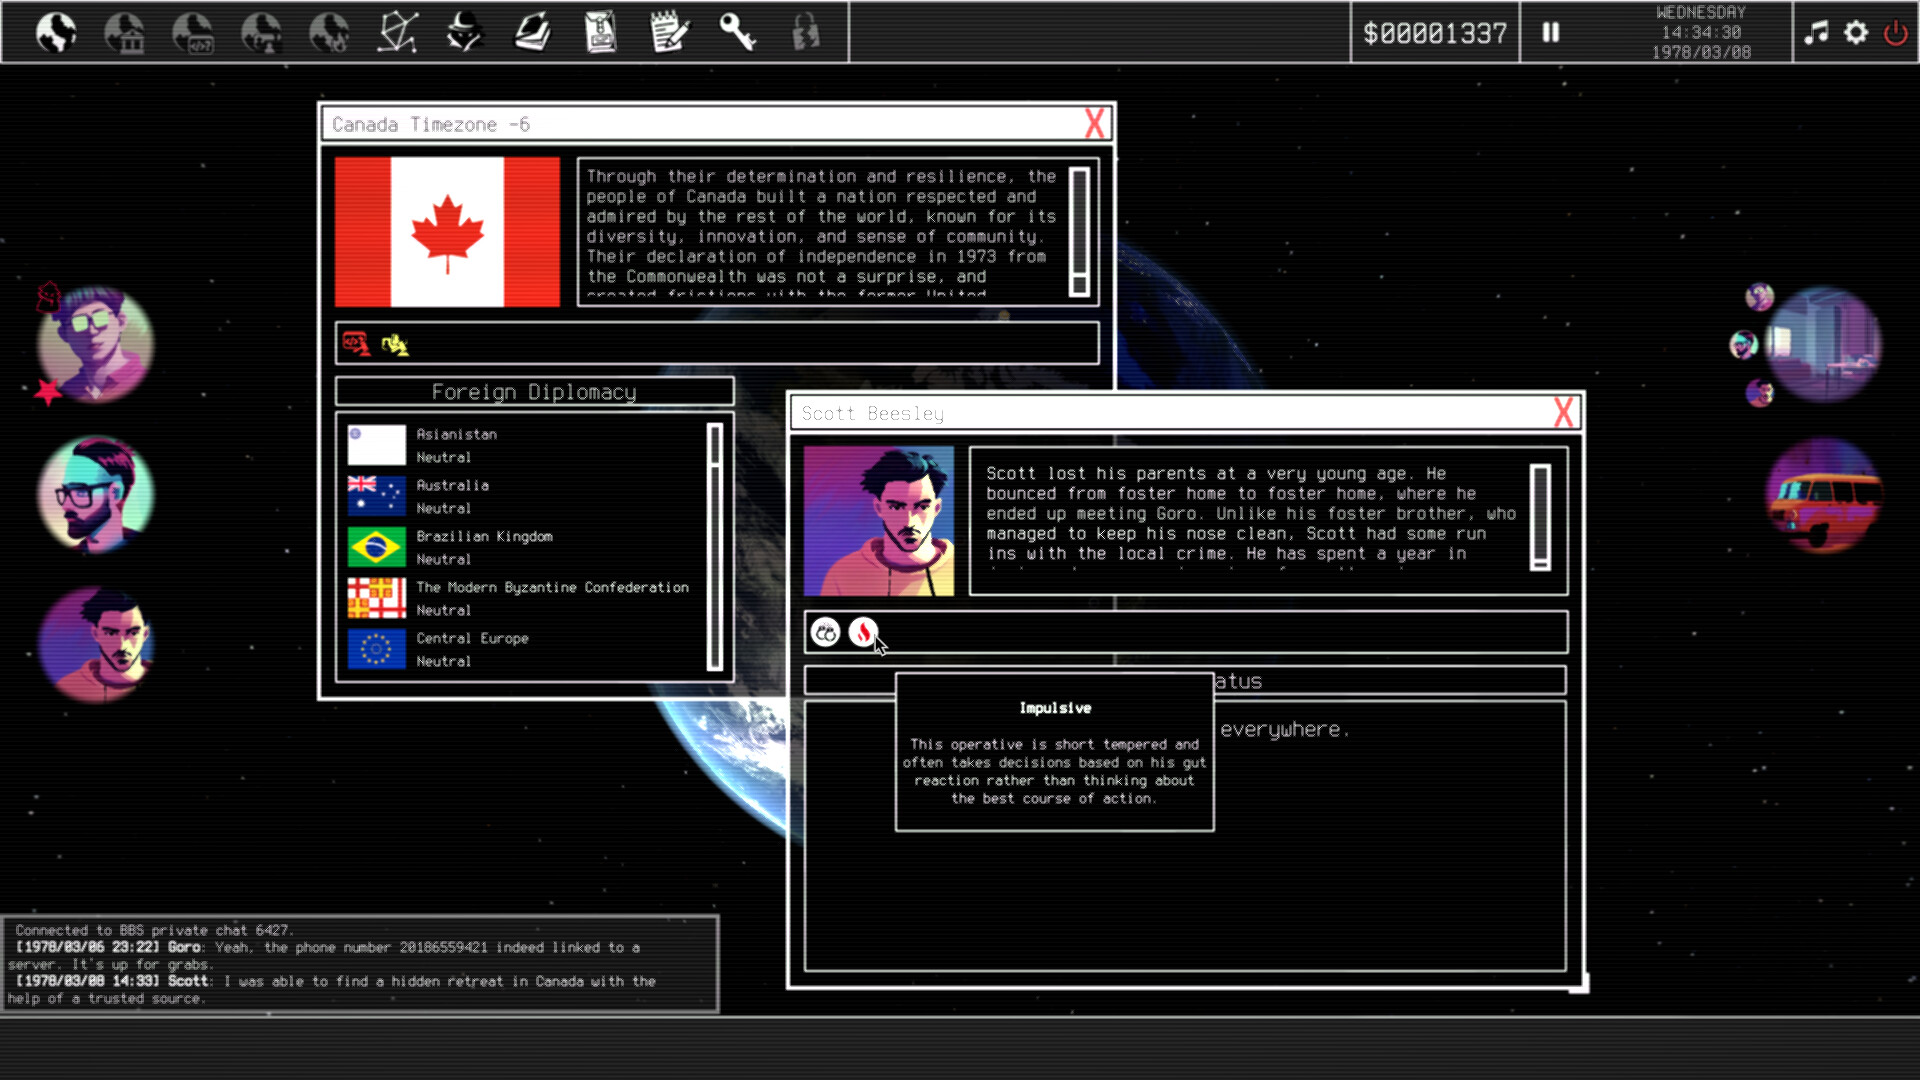This screenshot has height=1080, width=1920.
Task: Open the notepad with pencil icon
Action: 669,33
